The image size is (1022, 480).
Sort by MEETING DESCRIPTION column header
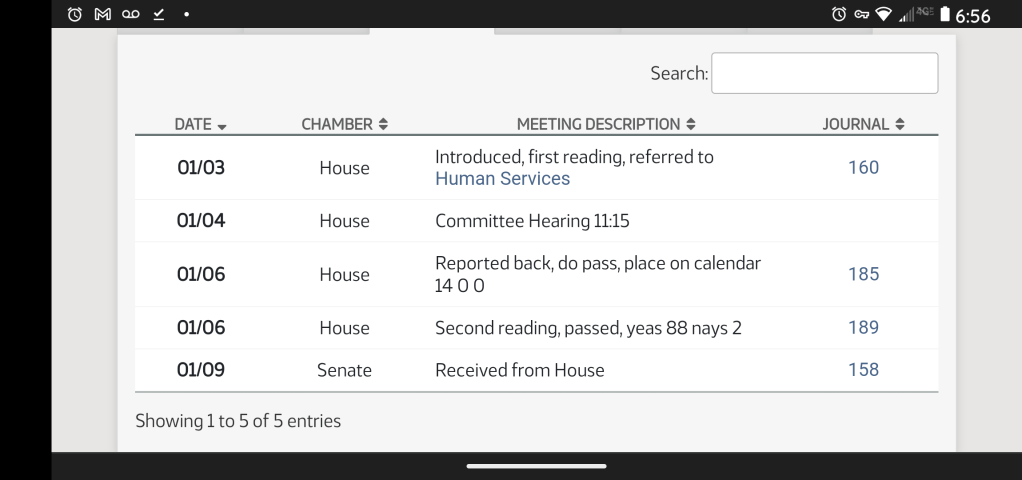pos(606,124)
